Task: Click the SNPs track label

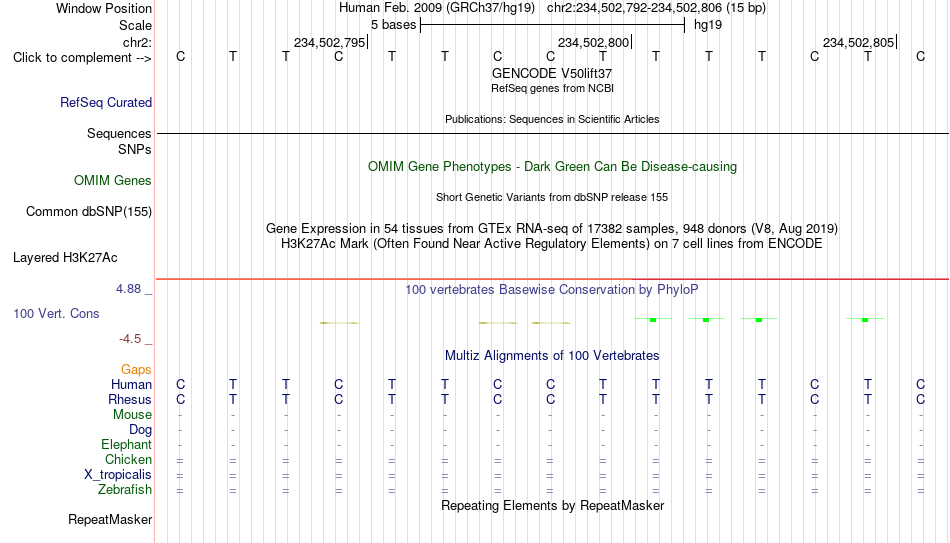Action: coord(135,149)
